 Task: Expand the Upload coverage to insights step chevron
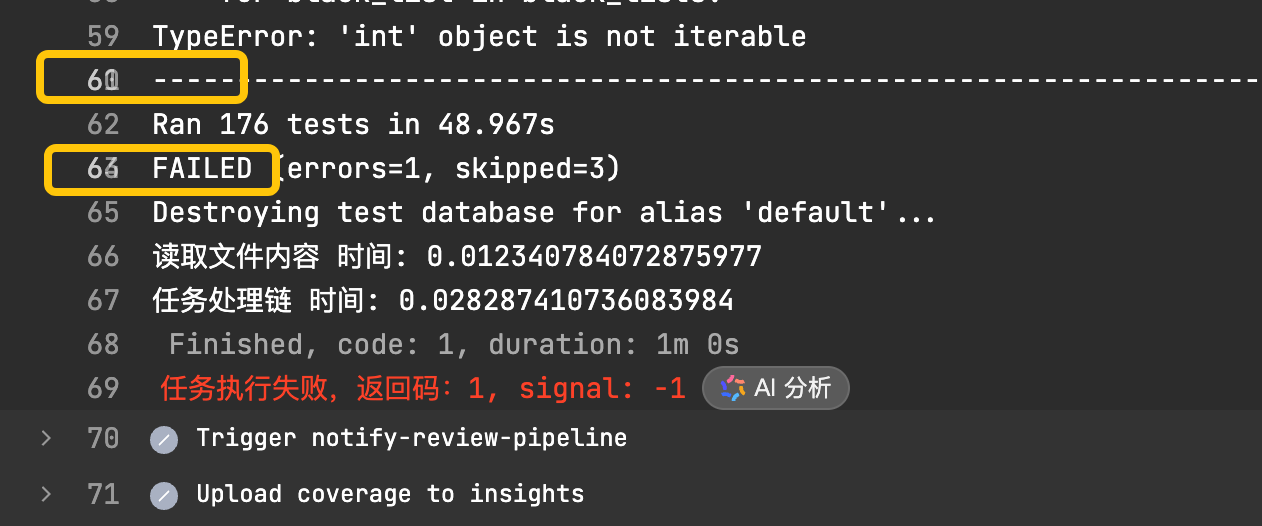coord(45,494)
